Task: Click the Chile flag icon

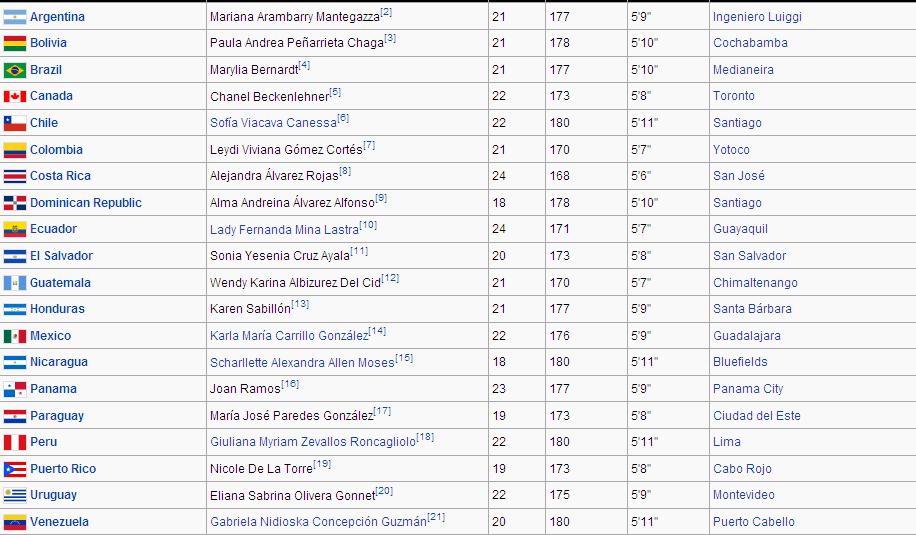Action: 14,123
